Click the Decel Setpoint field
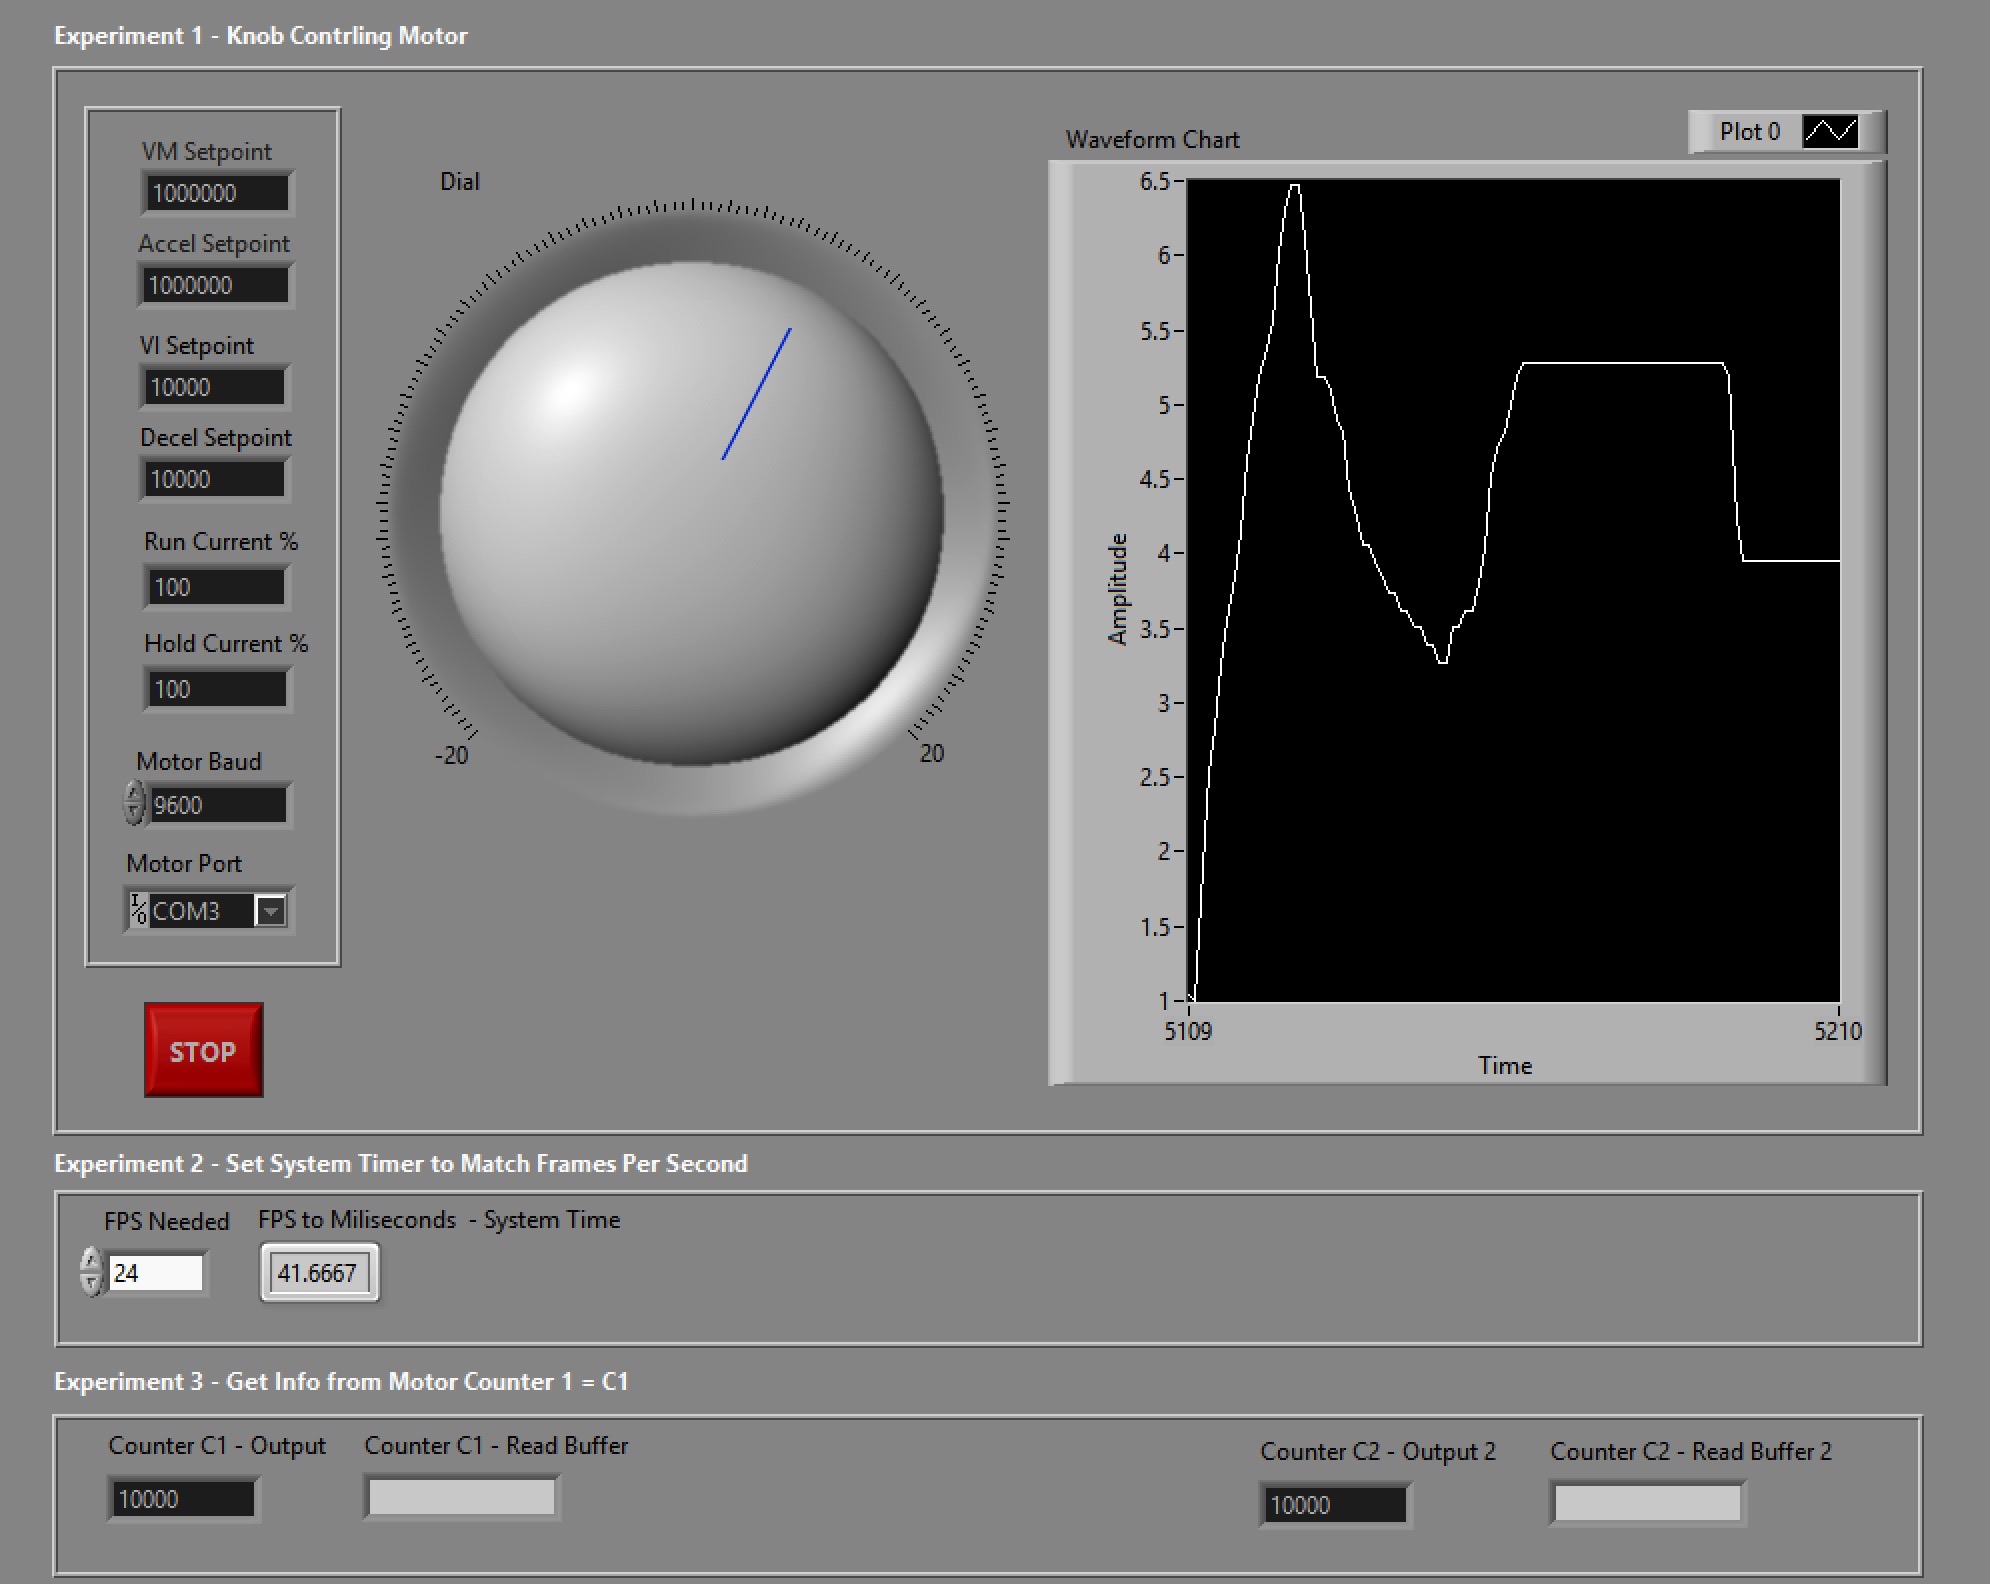The width and height of the screenshot is (1990, 1584). (215, 479)
